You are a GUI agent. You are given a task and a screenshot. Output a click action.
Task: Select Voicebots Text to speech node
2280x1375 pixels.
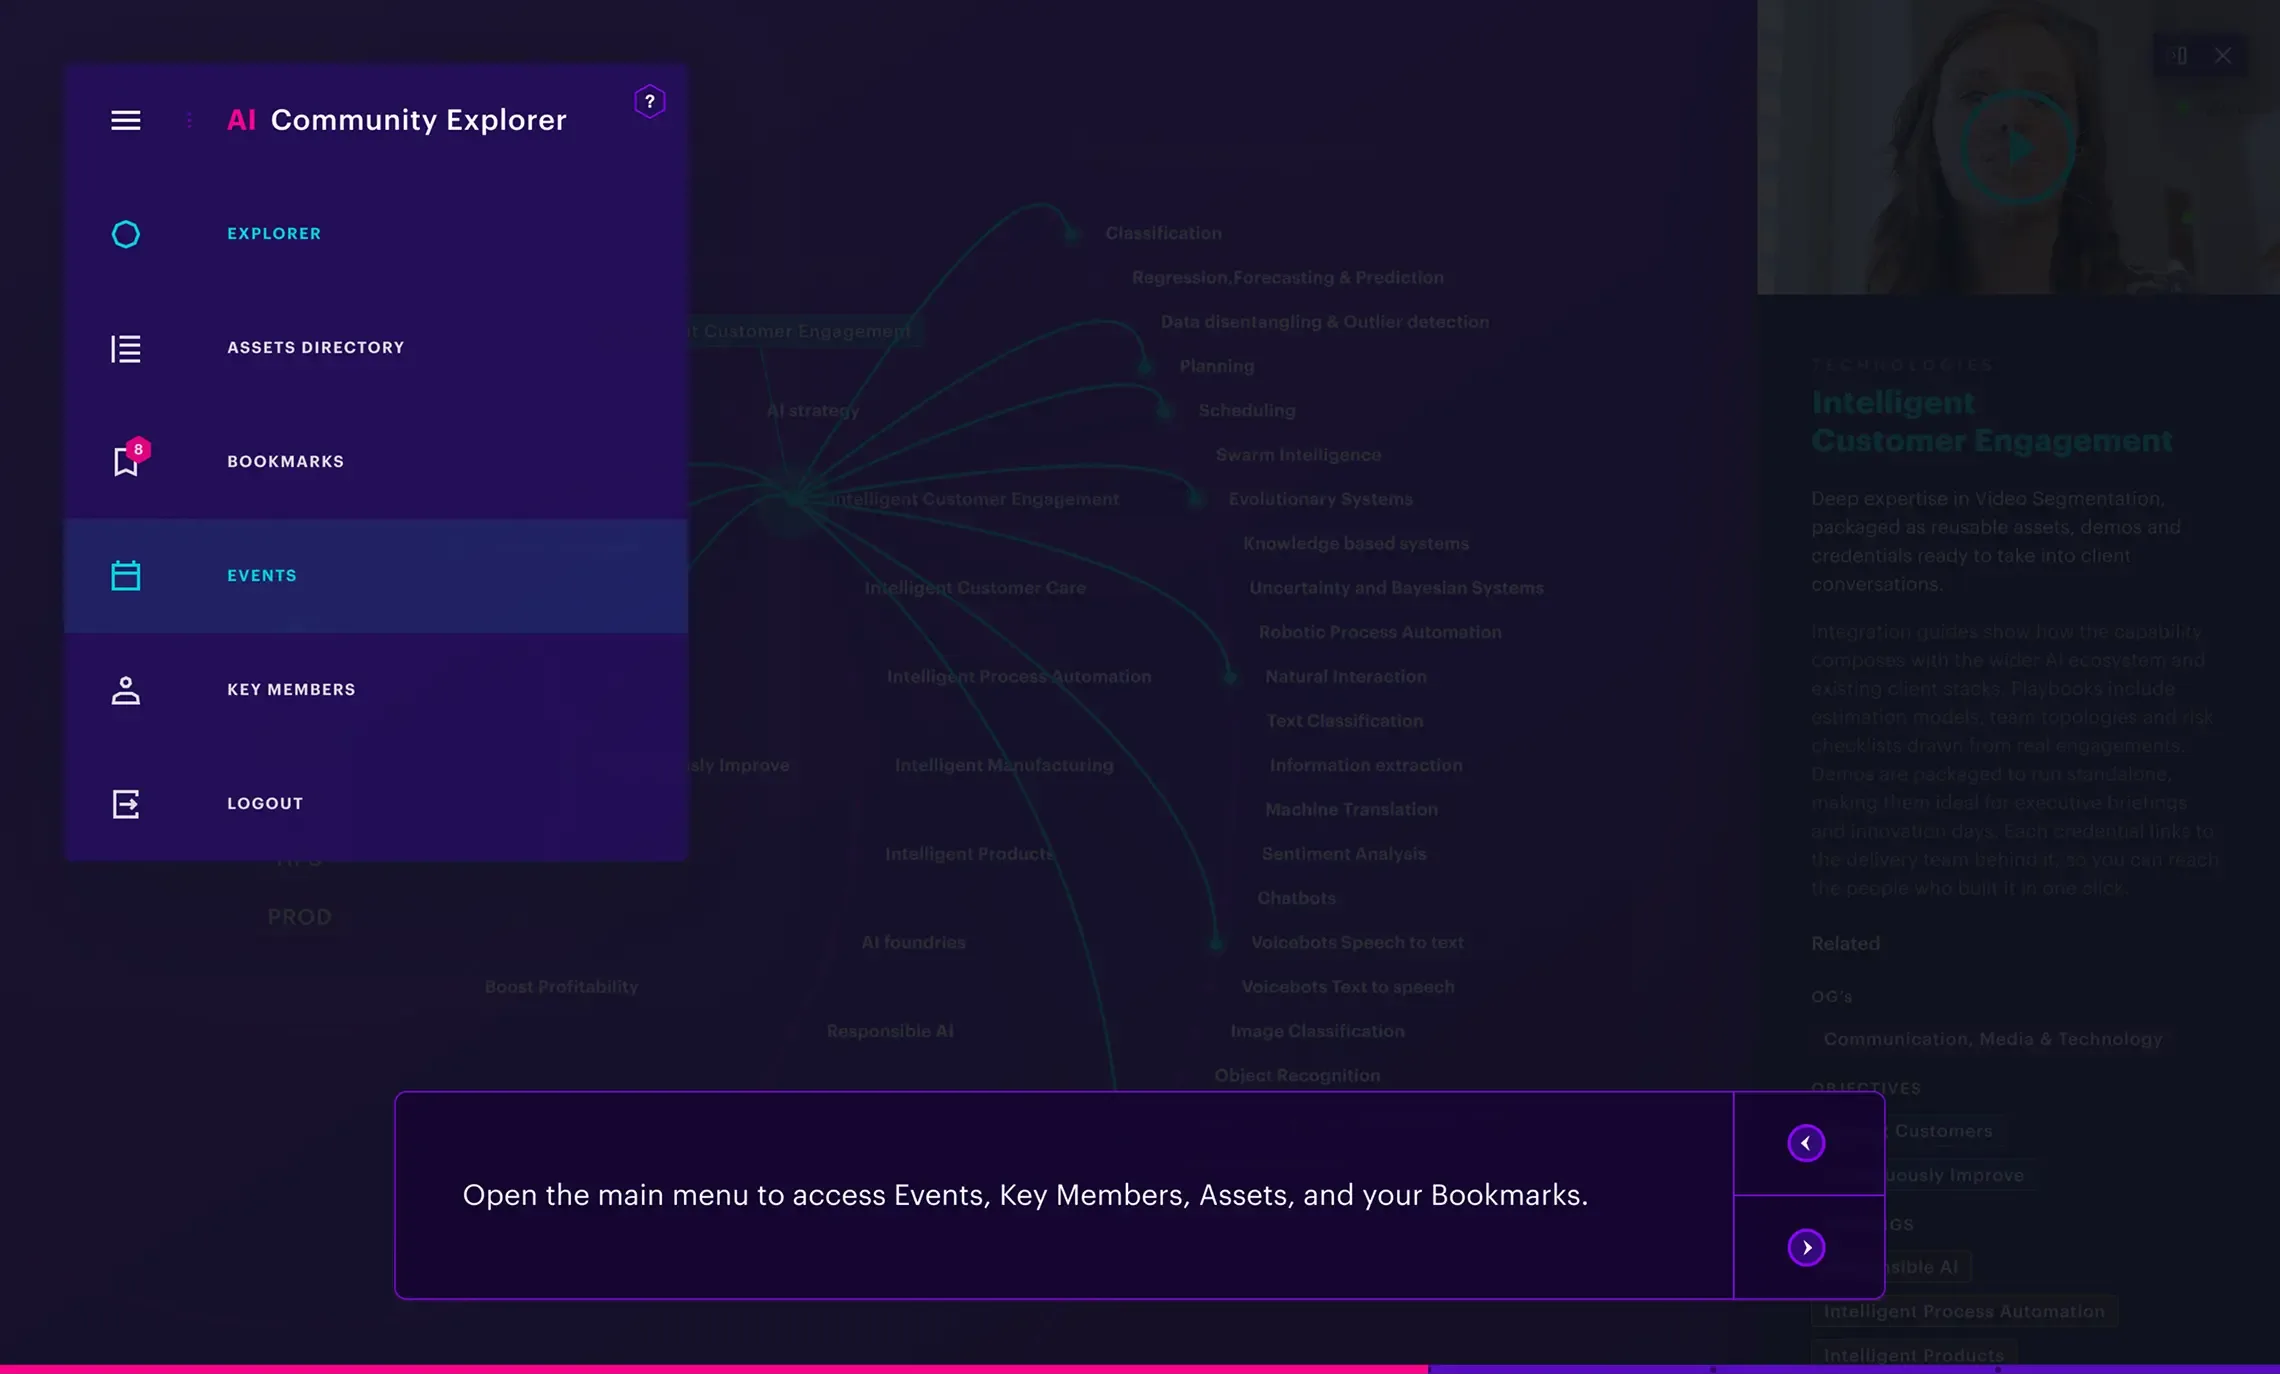(1347, 987)
